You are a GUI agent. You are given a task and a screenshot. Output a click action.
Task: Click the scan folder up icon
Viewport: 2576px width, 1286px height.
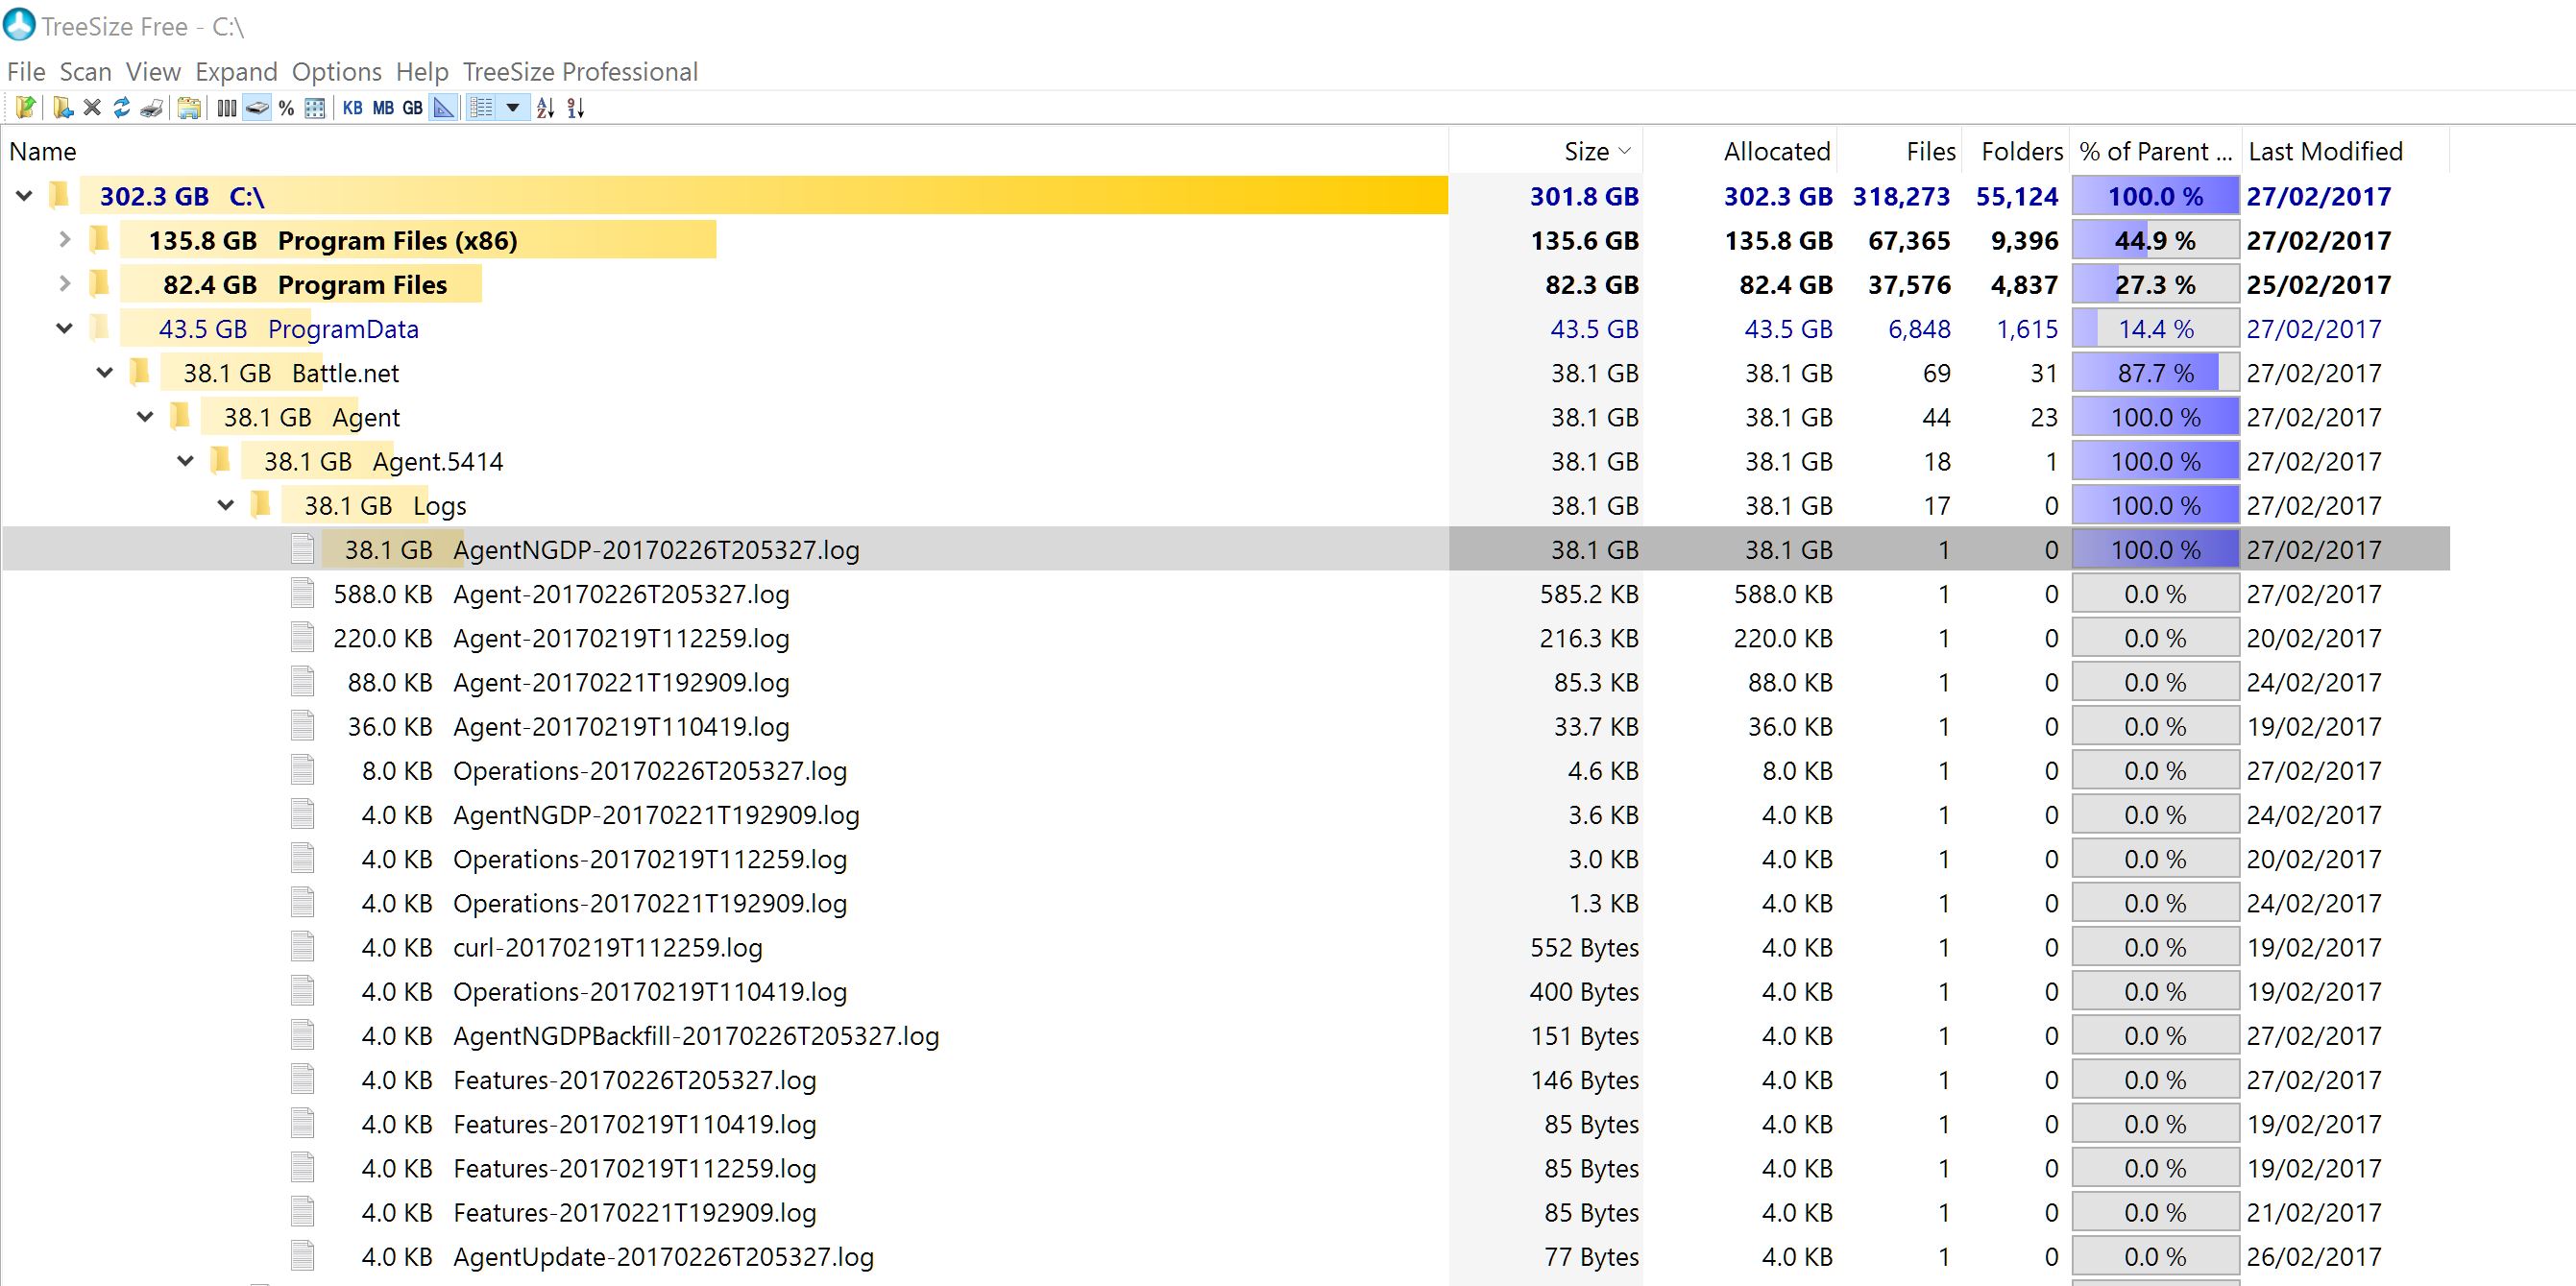coord(26,108)
